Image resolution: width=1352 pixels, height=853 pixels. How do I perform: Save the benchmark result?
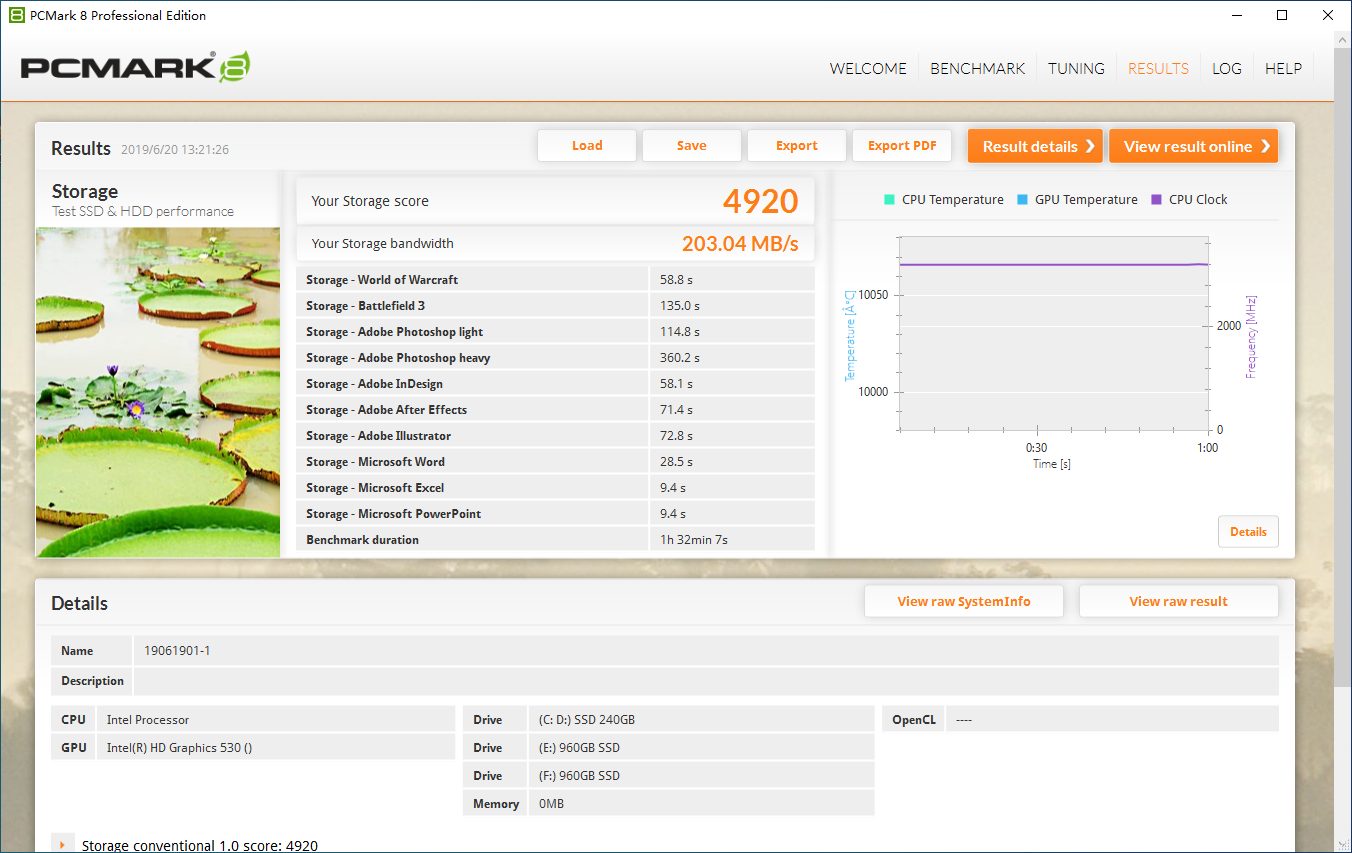691,146
